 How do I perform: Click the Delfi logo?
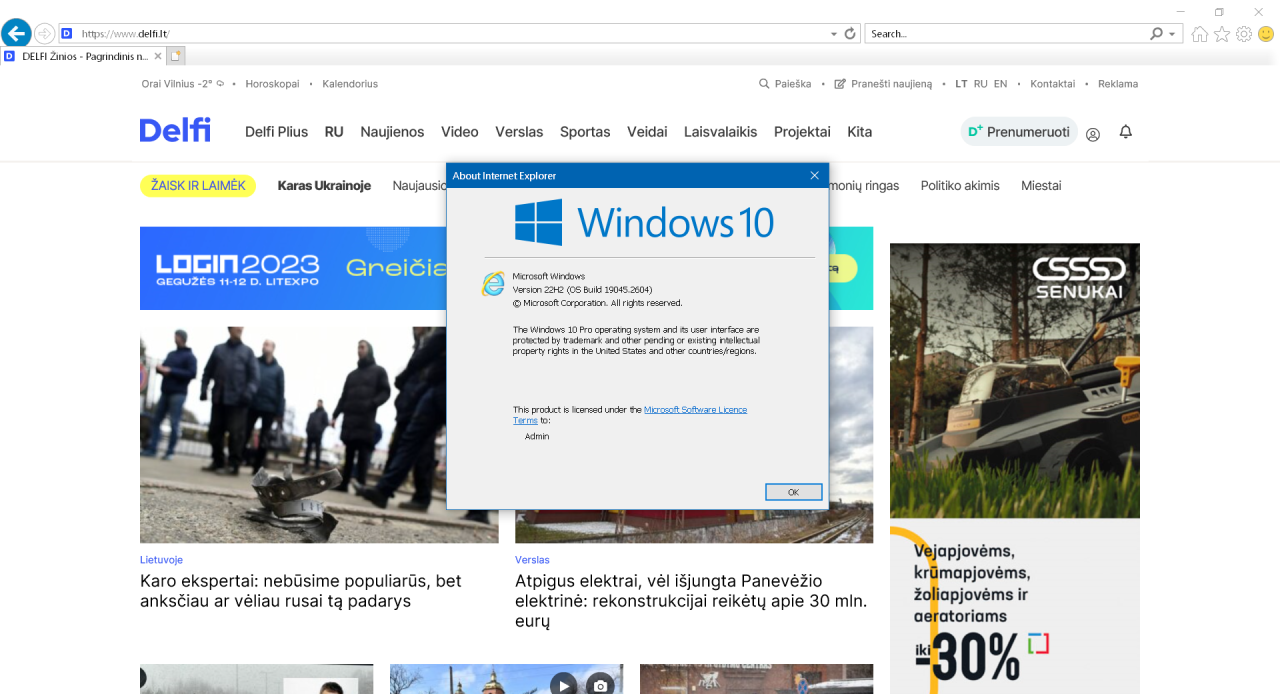point(175,130)
